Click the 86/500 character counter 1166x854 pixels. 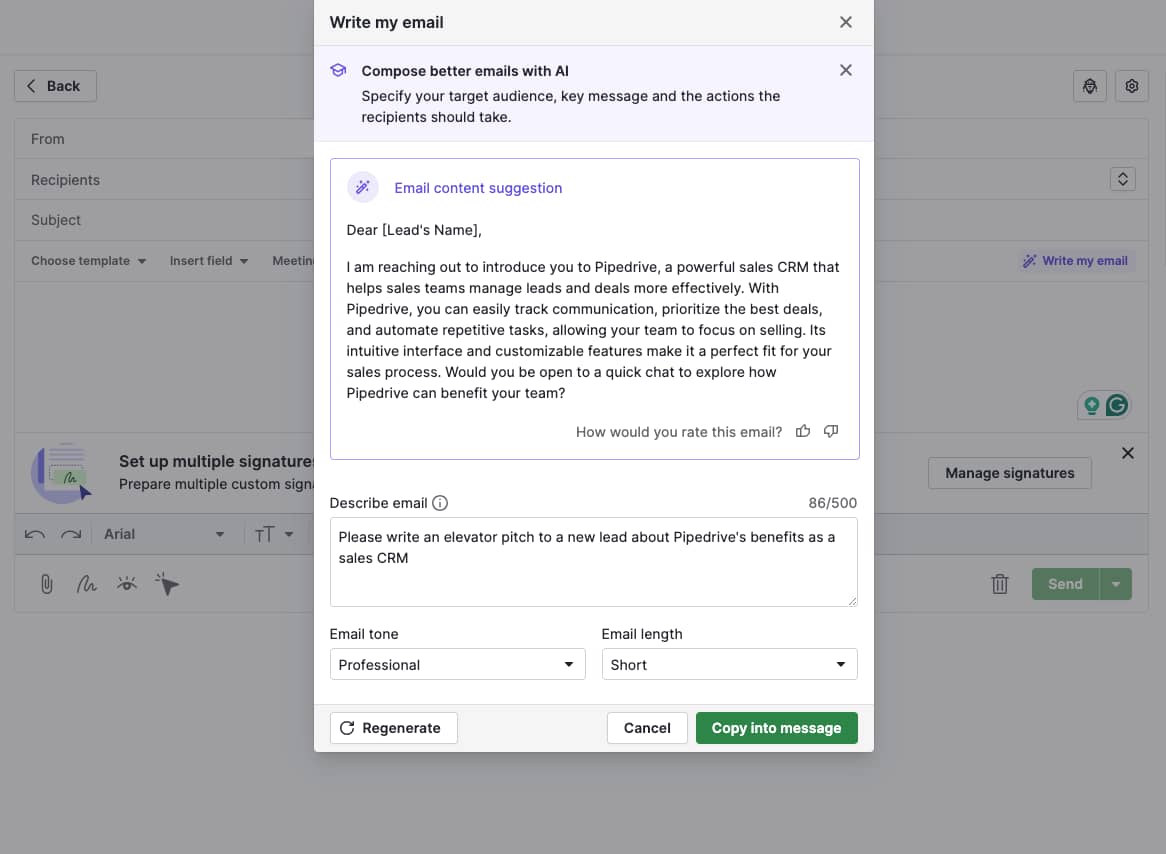[832, 503]
